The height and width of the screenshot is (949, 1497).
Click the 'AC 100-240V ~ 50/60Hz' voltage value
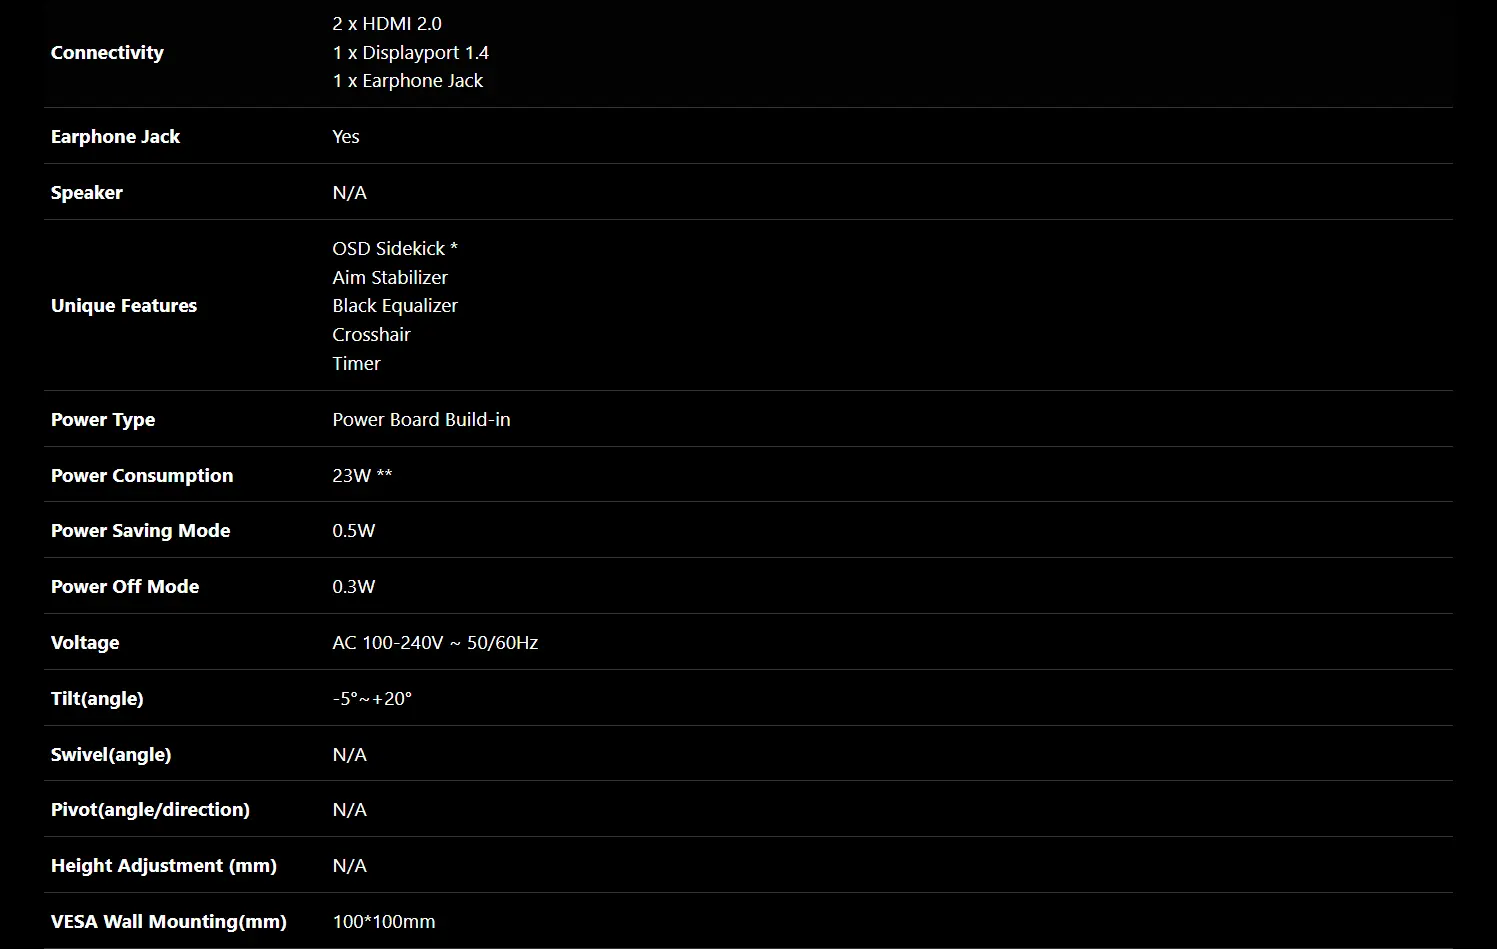point(435,643)
